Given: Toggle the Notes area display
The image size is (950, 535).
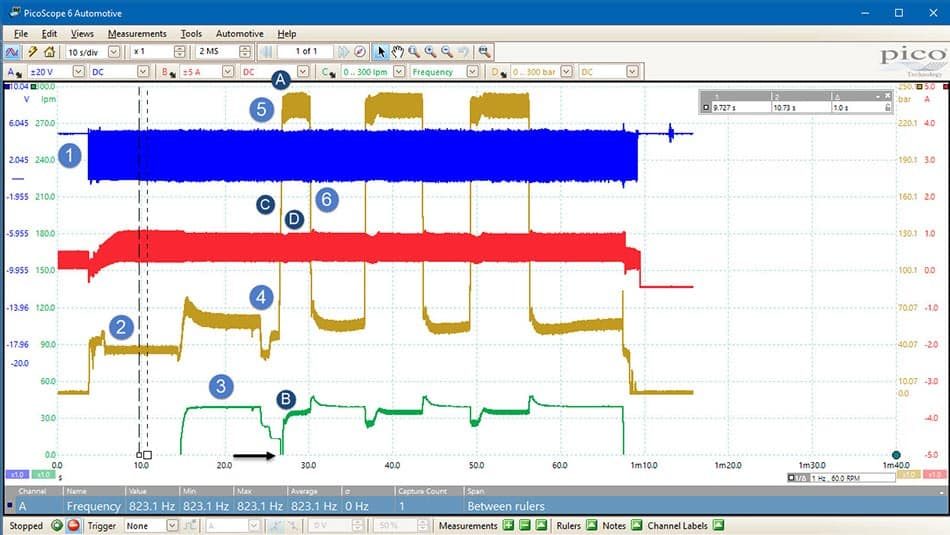Looking at the screenshot, I should pyautogui.click(x=636, y=525).
